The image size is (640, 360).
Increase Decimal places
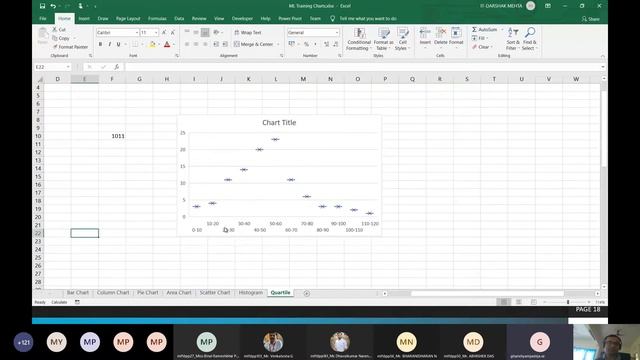(327, 44)
